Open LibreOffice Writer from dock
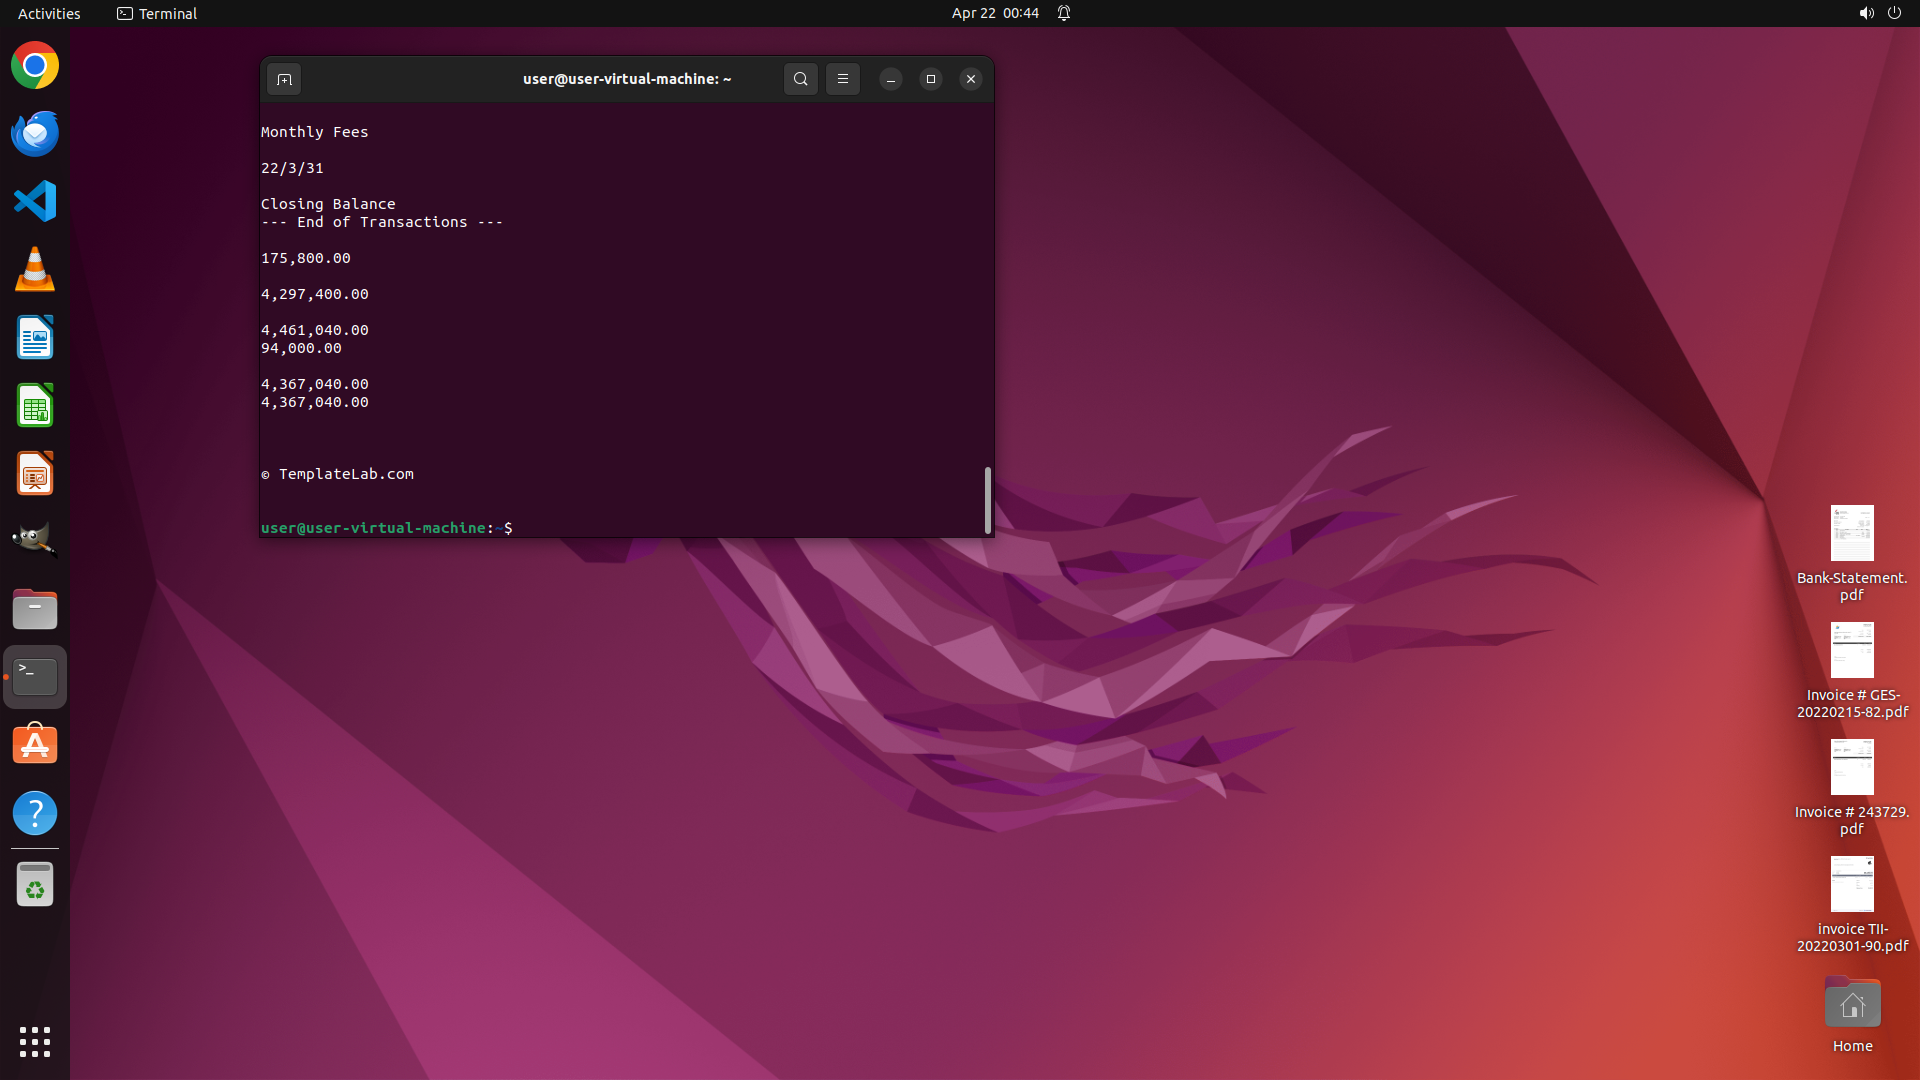This screenshot has width=1920, height=1080. pyautogui.click(x=35, y=338)
